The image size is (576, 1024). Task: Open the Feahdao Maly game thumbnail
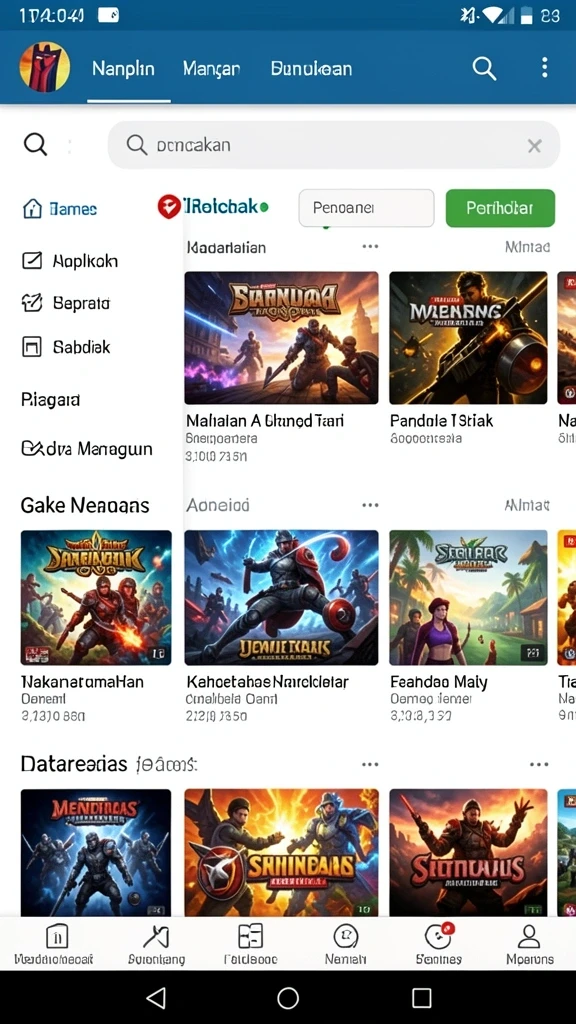(x=468, y=598)
